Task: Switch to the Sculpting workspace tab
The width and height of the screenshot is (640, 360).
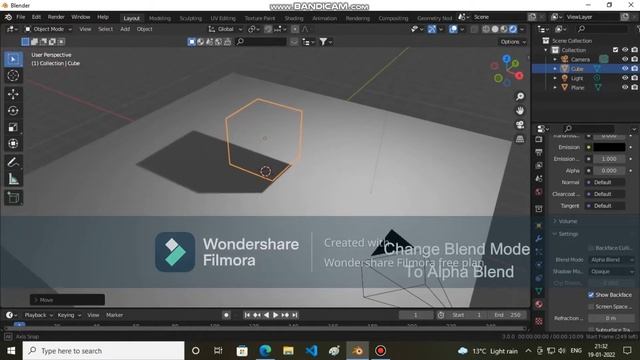Action: (x=191, y=18)
